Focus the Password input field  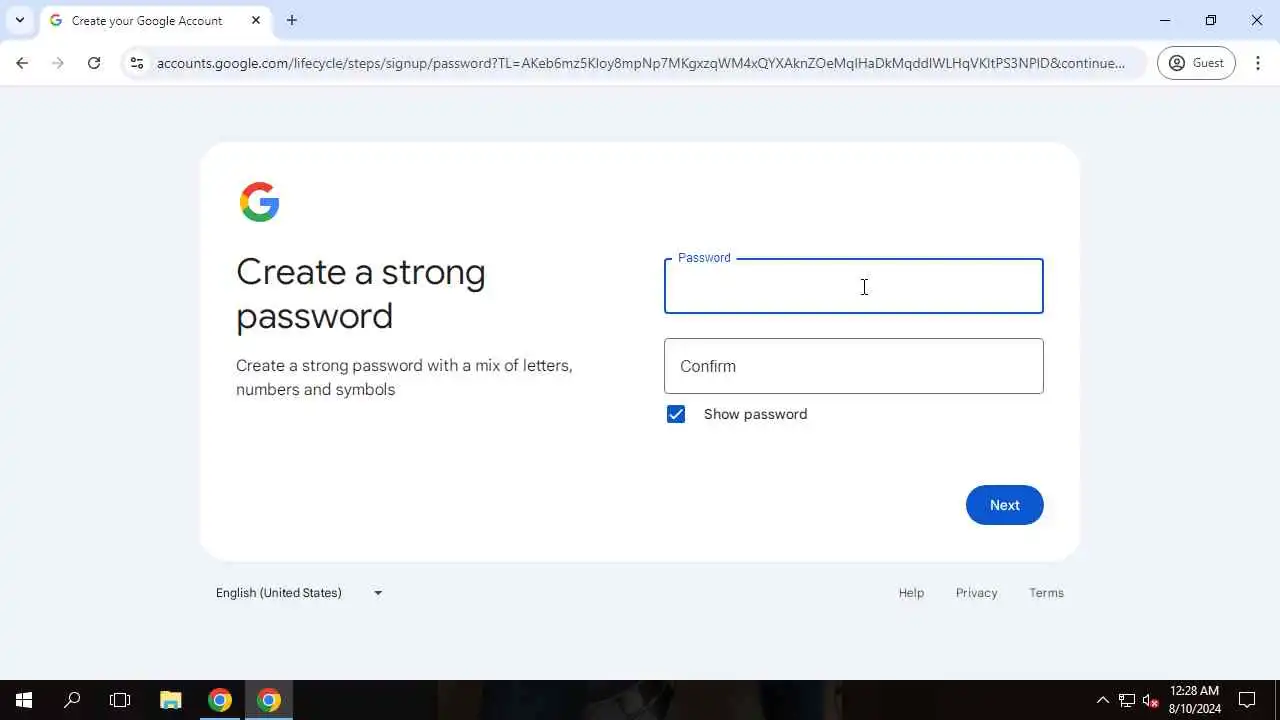tap(854, 286)
